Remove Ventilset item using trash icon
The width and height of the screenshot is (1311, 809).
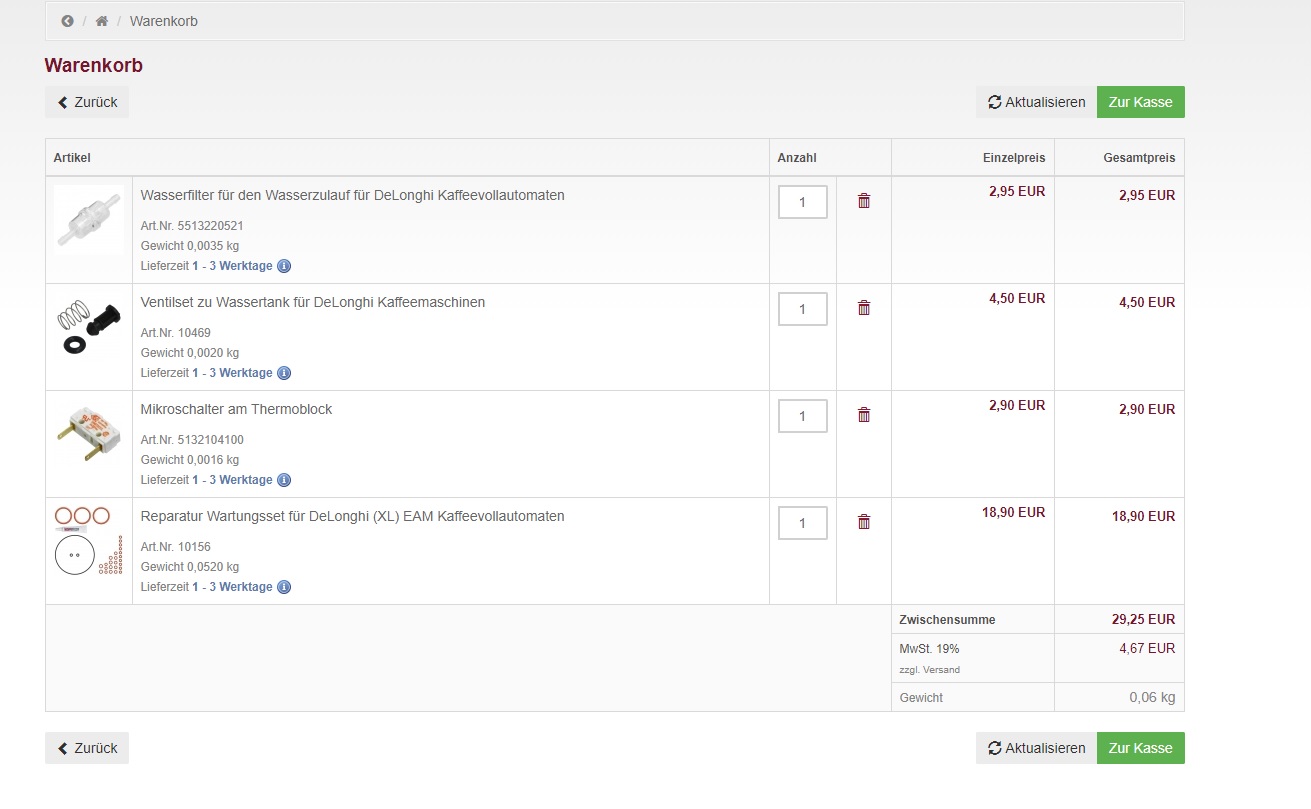pyautogui.click(x=864, y=308)
